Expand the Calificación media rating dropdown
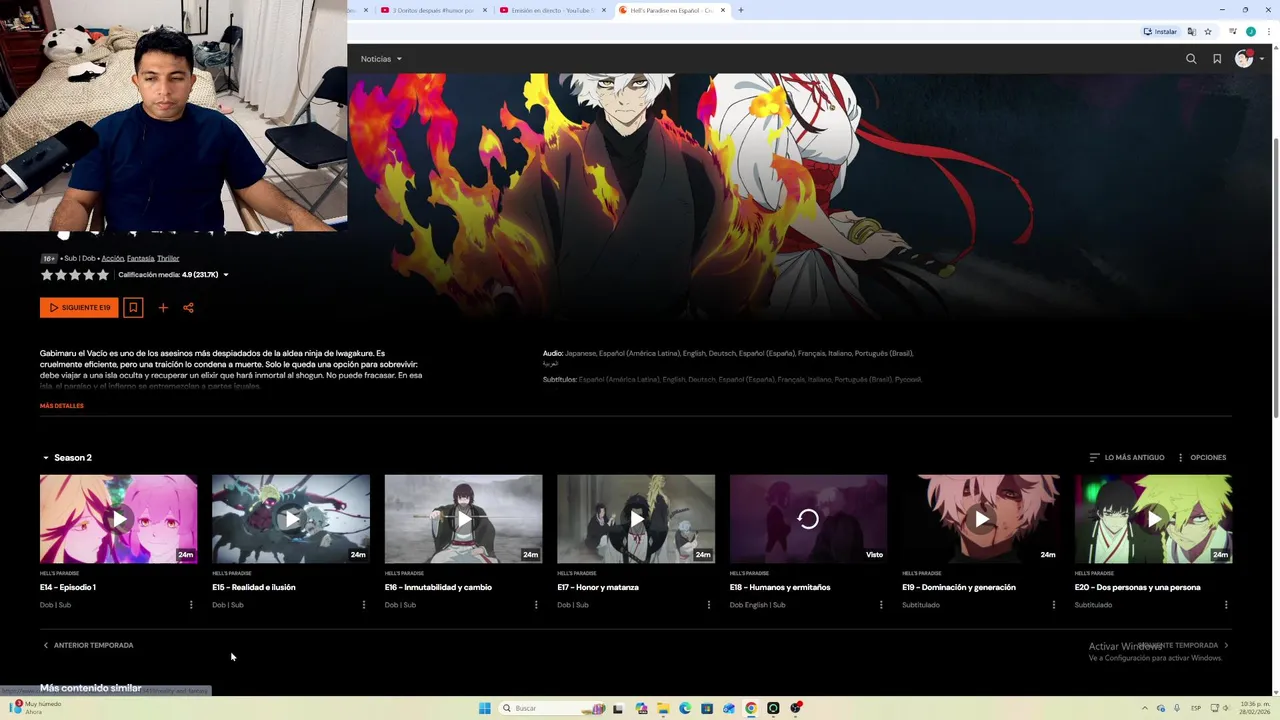This screenshot has width=1280, height=720. click(x=173, y=275)
